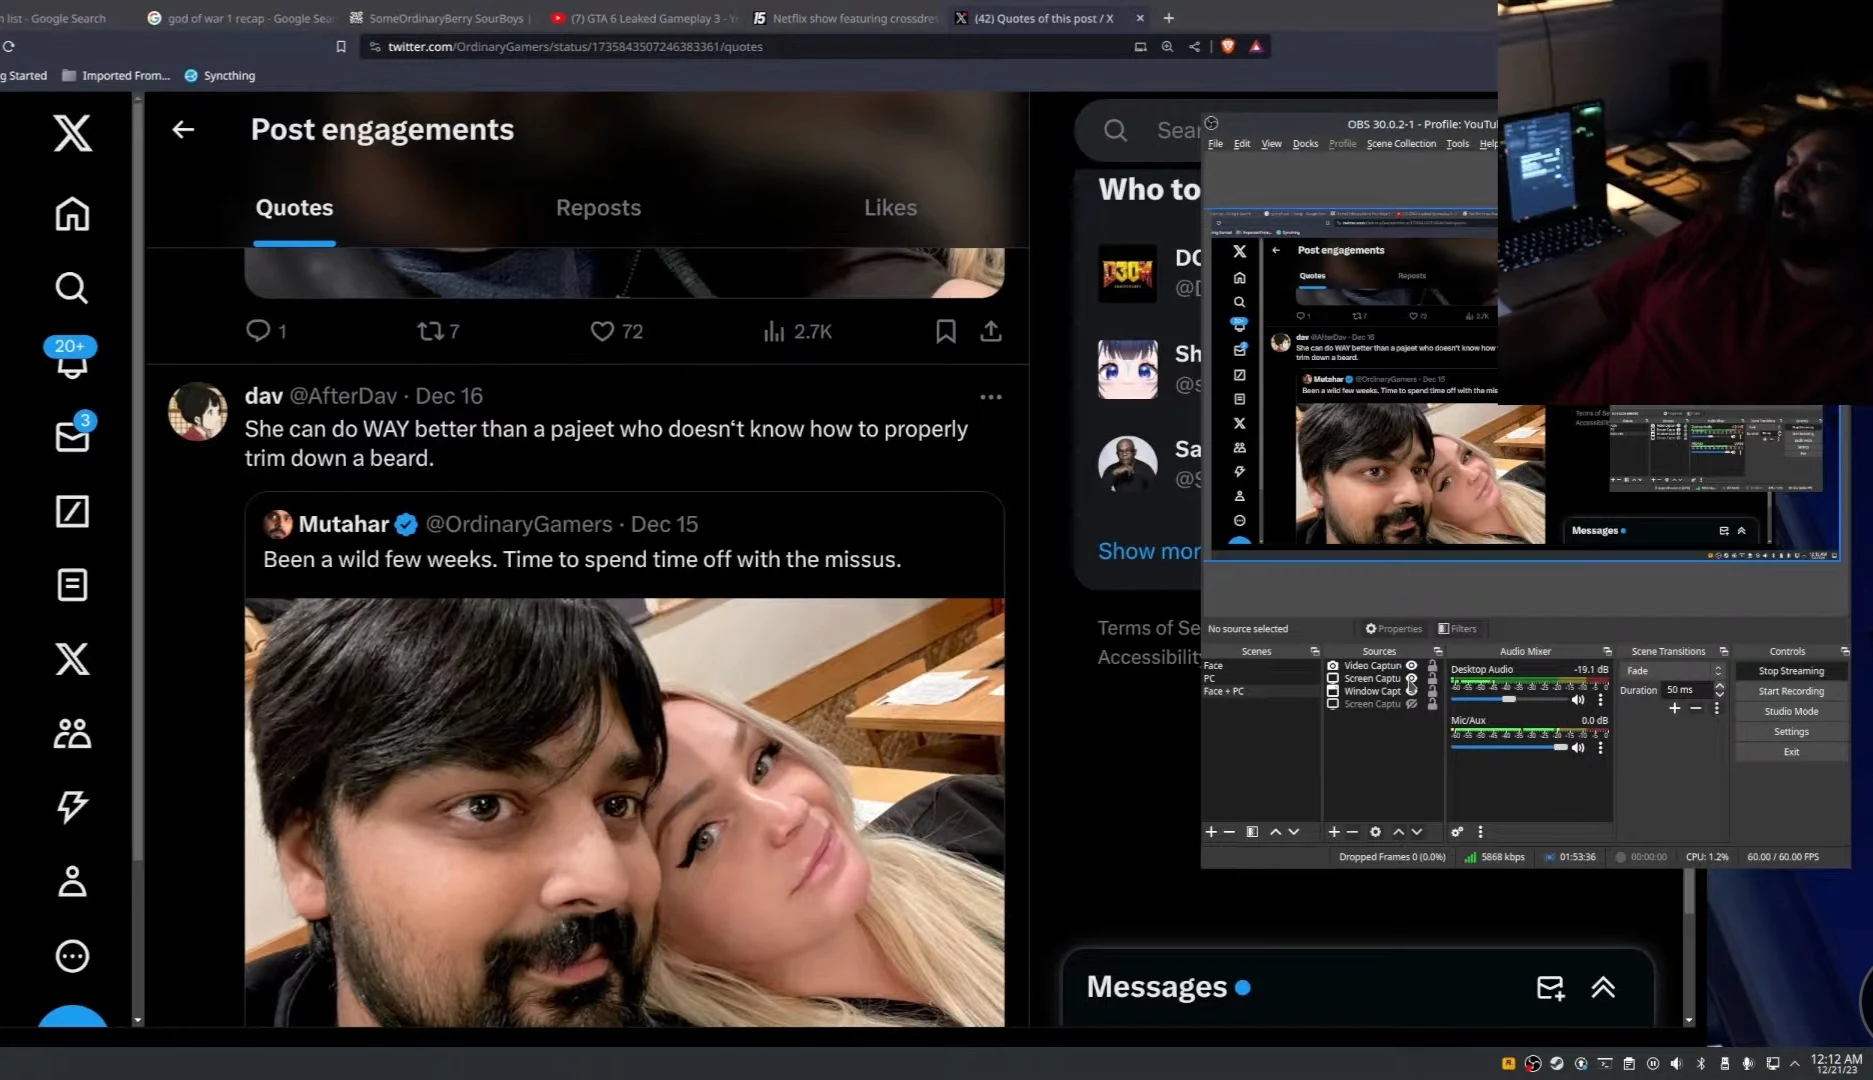The image size is (1873, 1080).
Task: Open Communities people icon in sidebar
Action: (x=72, y=733)
